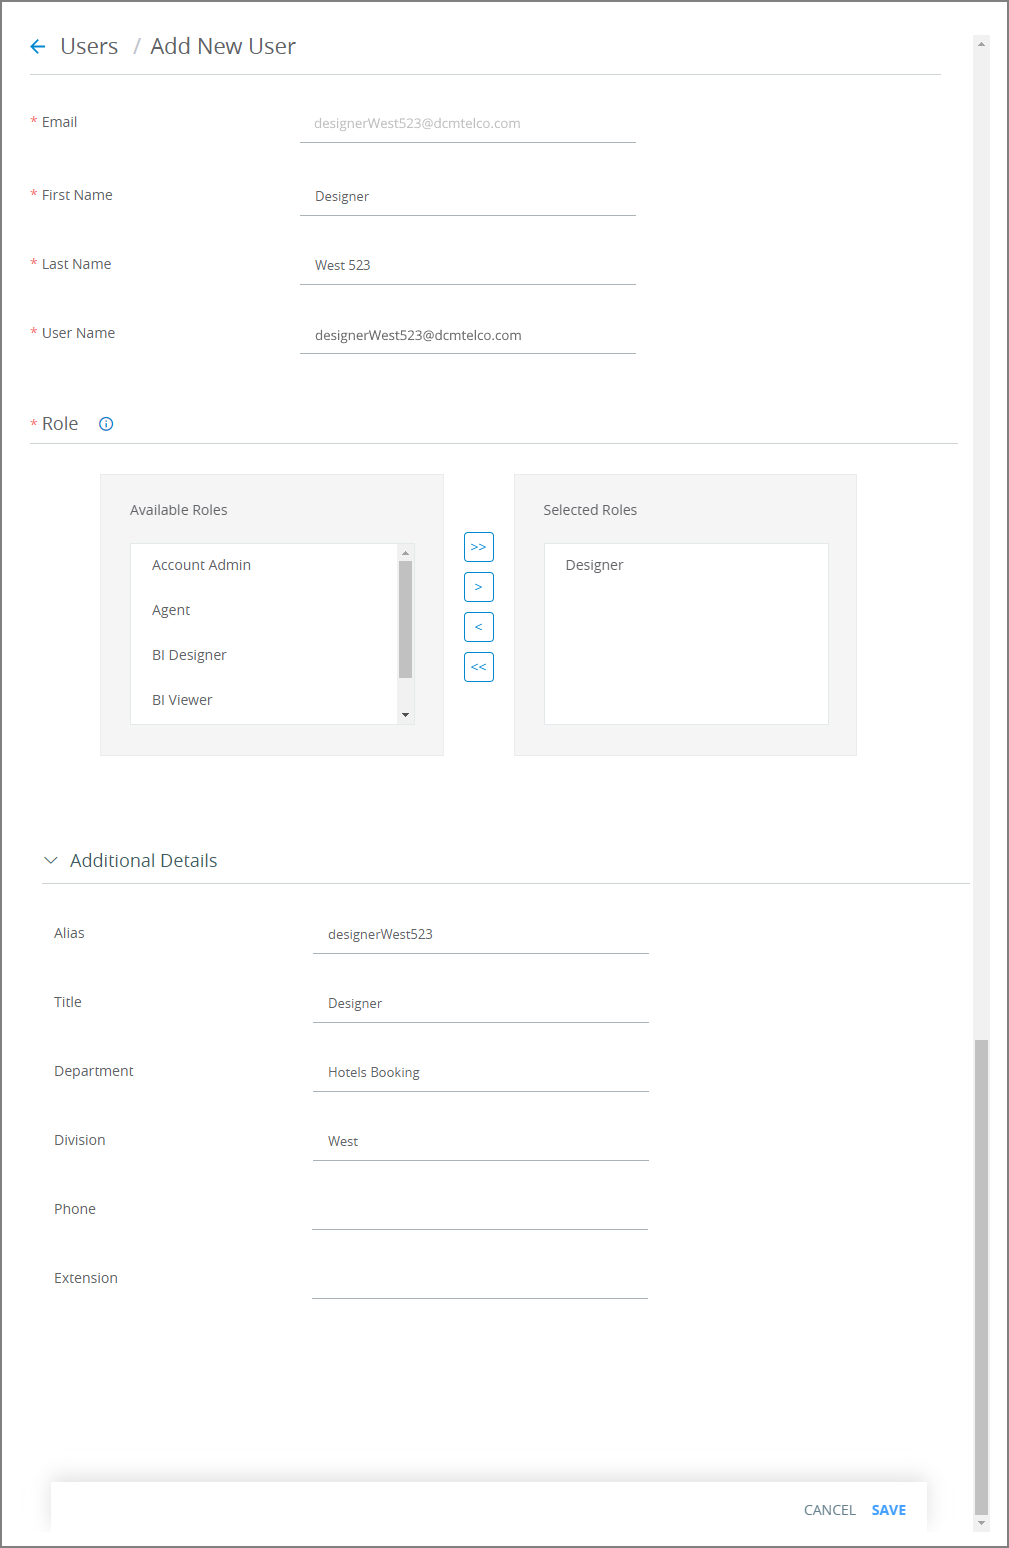Collapse the Additional Details section
The height and width of the screenshot is (1548, 1009).
tap(51, 861)
